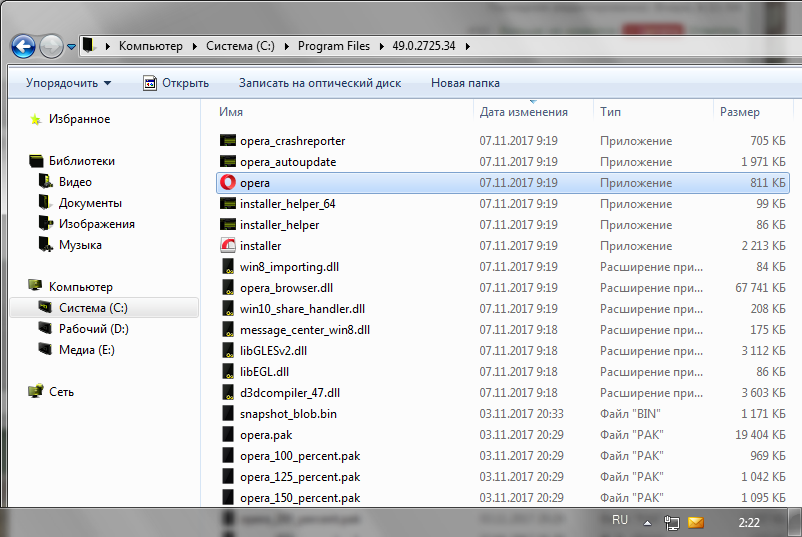Sort files by the Размер column
Viewport: 802px width, 537px height.
click(x=740, y=112)
